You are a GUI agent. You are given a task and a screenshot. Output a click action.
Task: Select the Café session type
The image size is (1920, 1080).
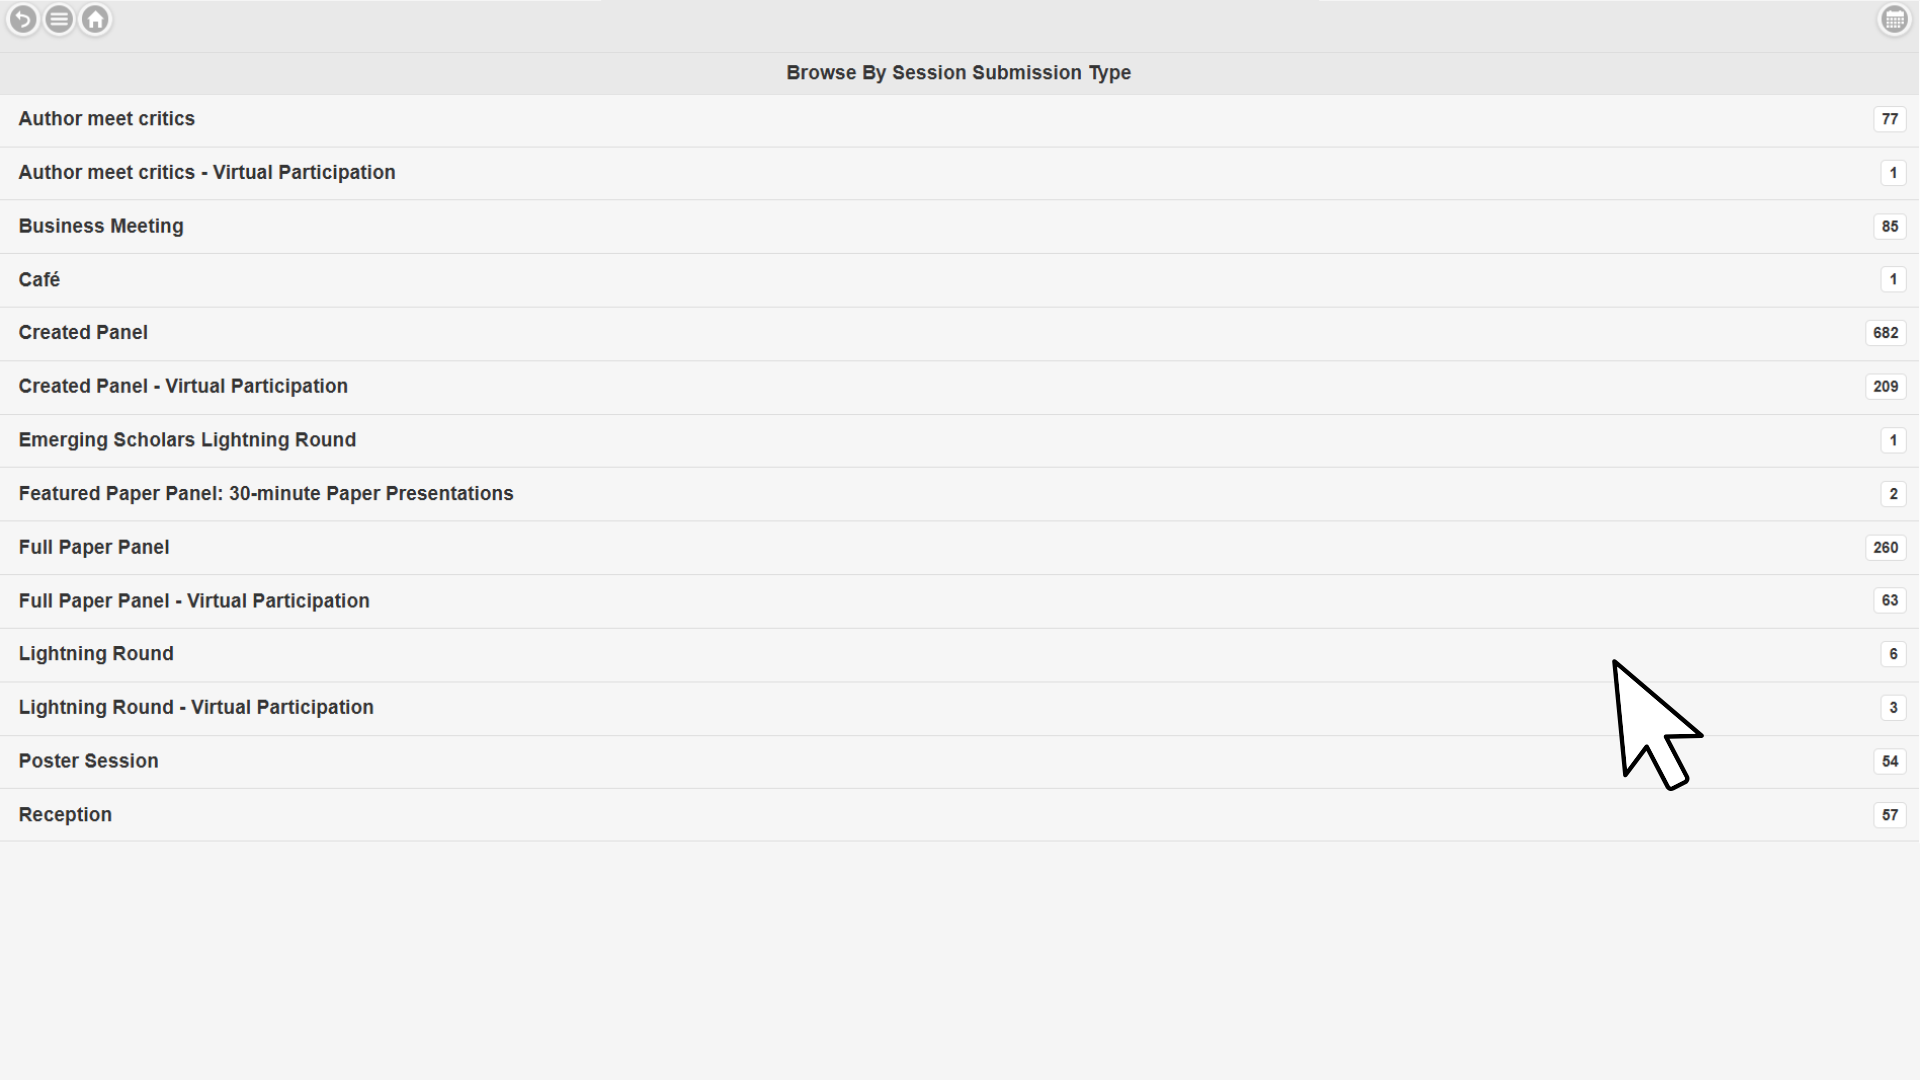(x=39, y=280)
